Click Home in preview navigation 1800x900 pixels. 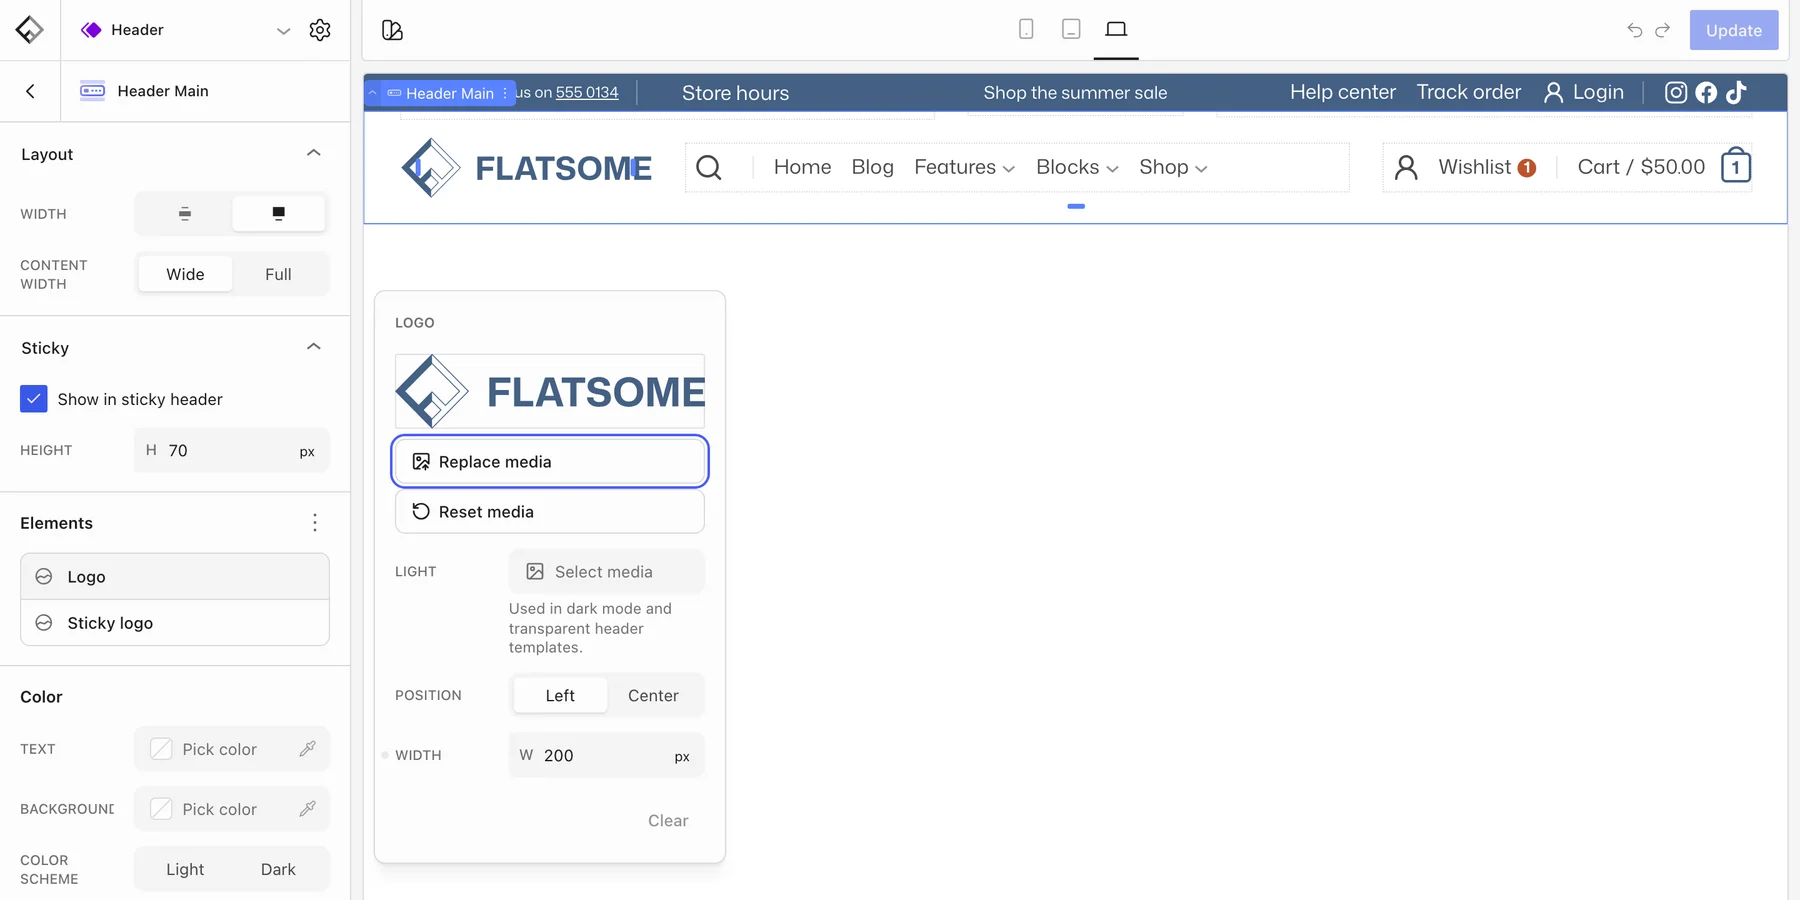pyautogui.click(x=802, y=167)
